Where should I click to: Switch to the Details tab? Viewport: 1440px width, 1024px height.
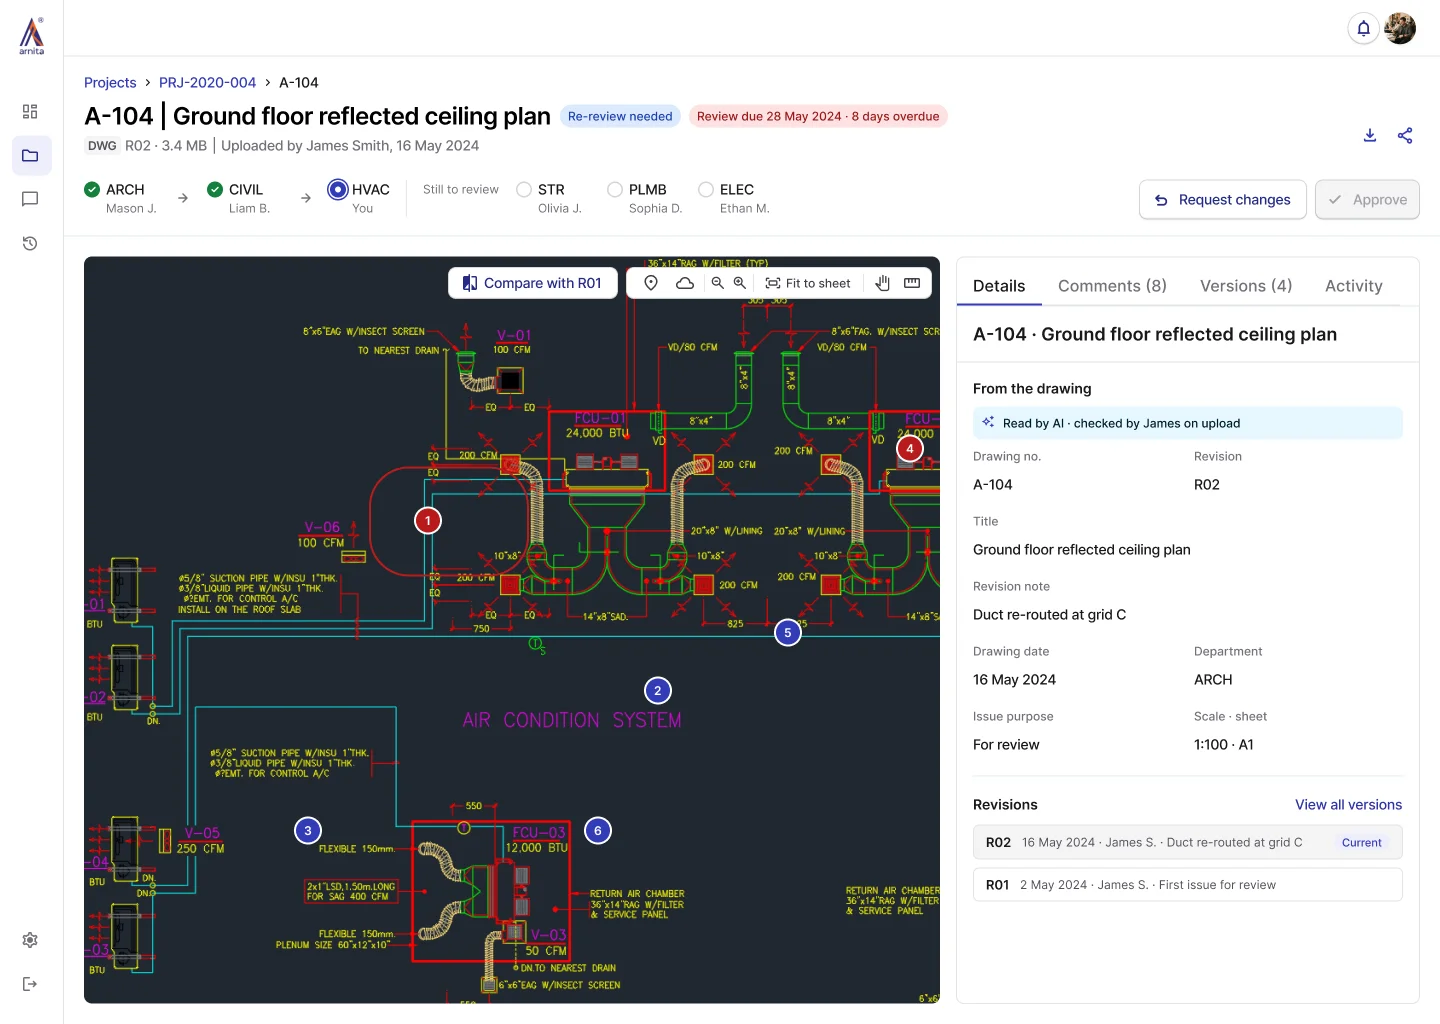pos(999,286)
